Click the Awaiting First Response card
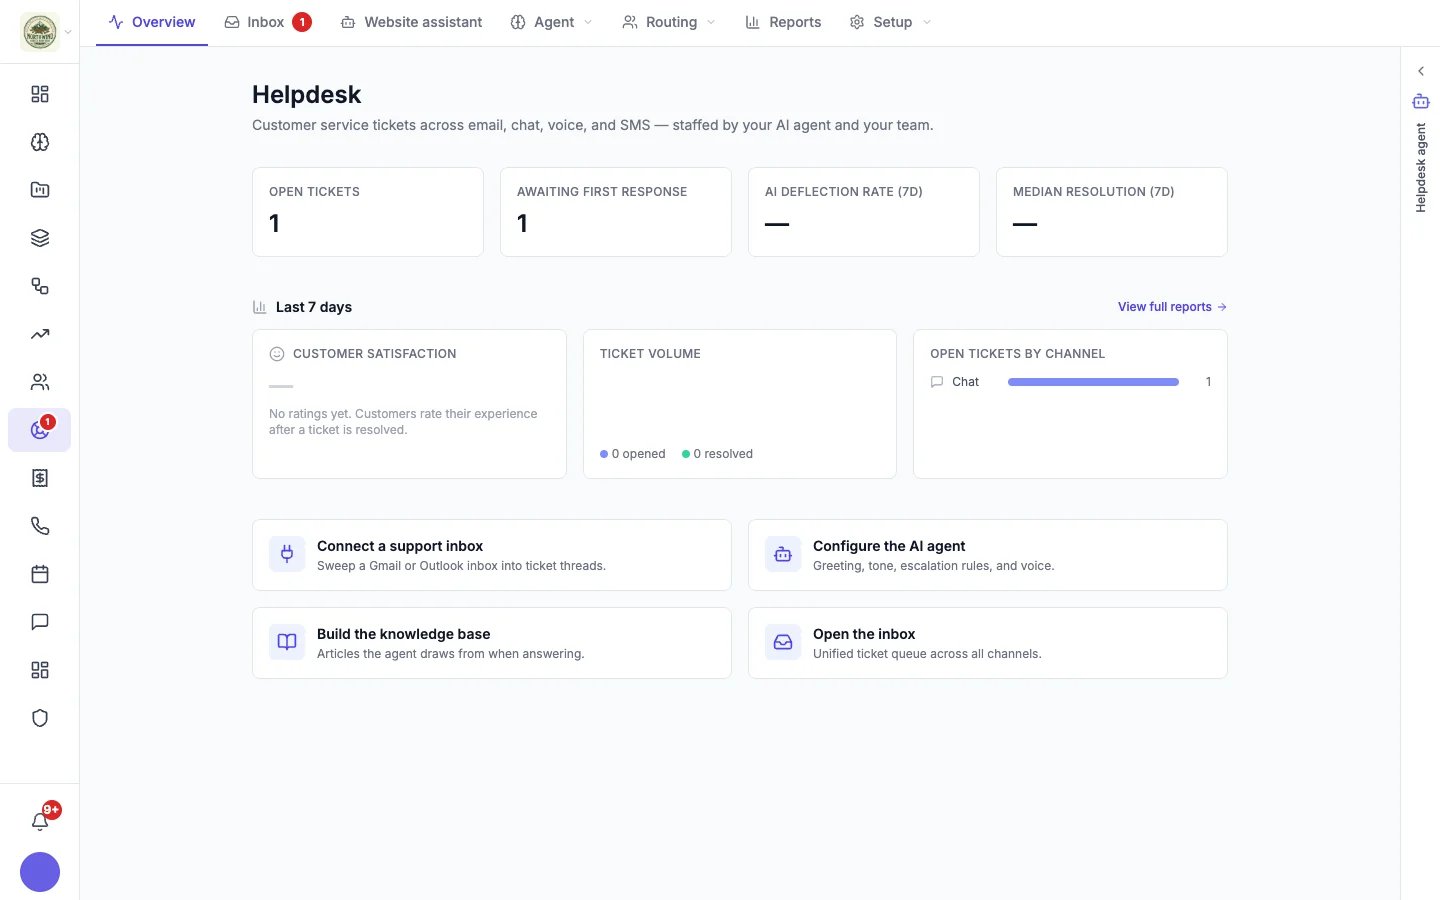Image resolution: width=1440 pixels, height=900 pixels. tap(616, 212)
